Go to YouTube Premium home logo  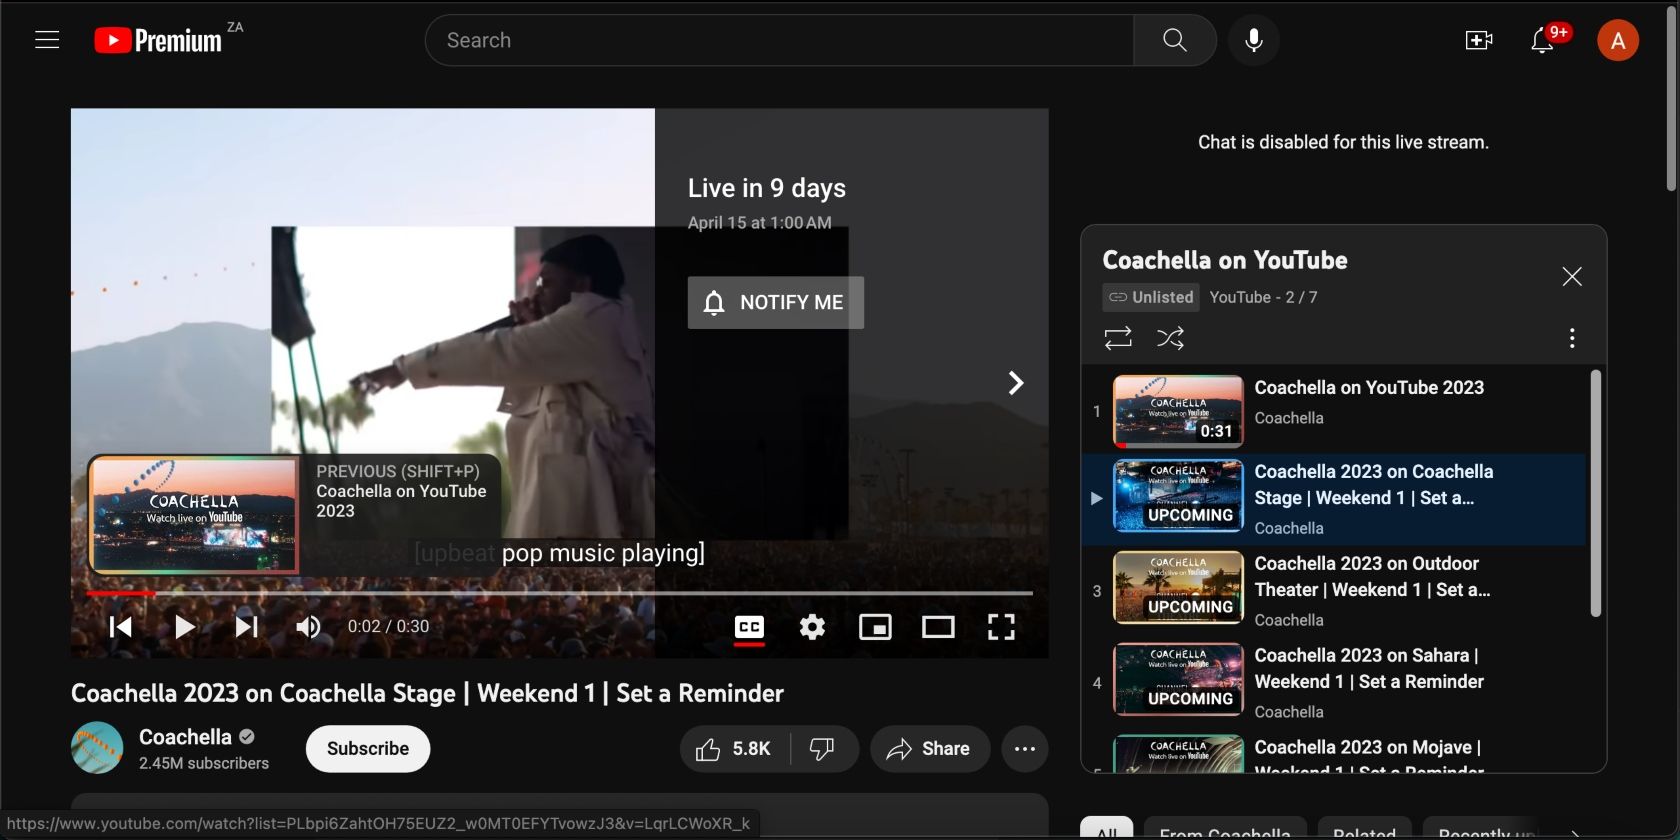(x=158, y=40)
